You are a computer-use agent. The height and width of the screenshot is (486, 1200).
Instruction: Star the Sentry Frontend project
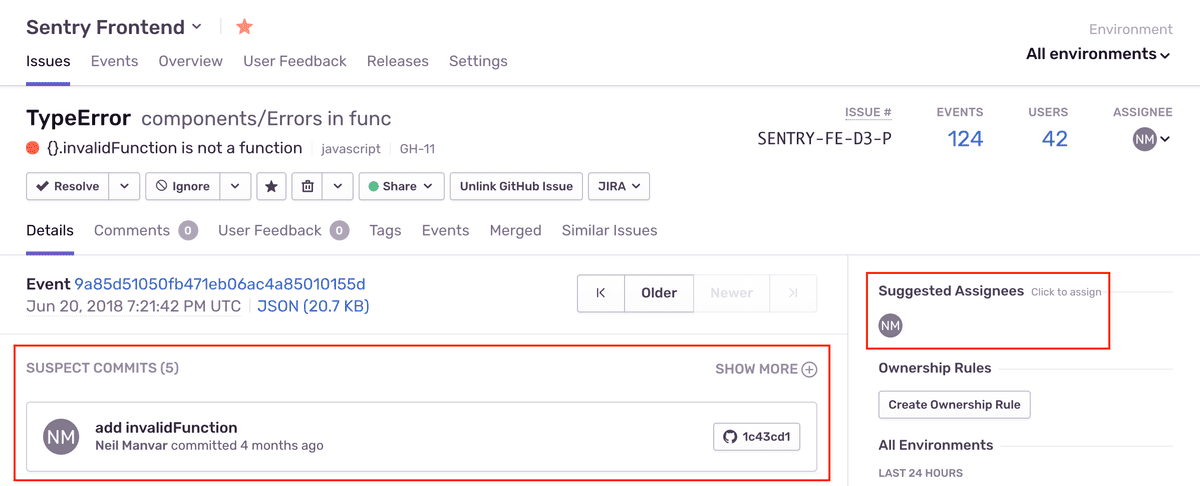click(x=245, y=27)
